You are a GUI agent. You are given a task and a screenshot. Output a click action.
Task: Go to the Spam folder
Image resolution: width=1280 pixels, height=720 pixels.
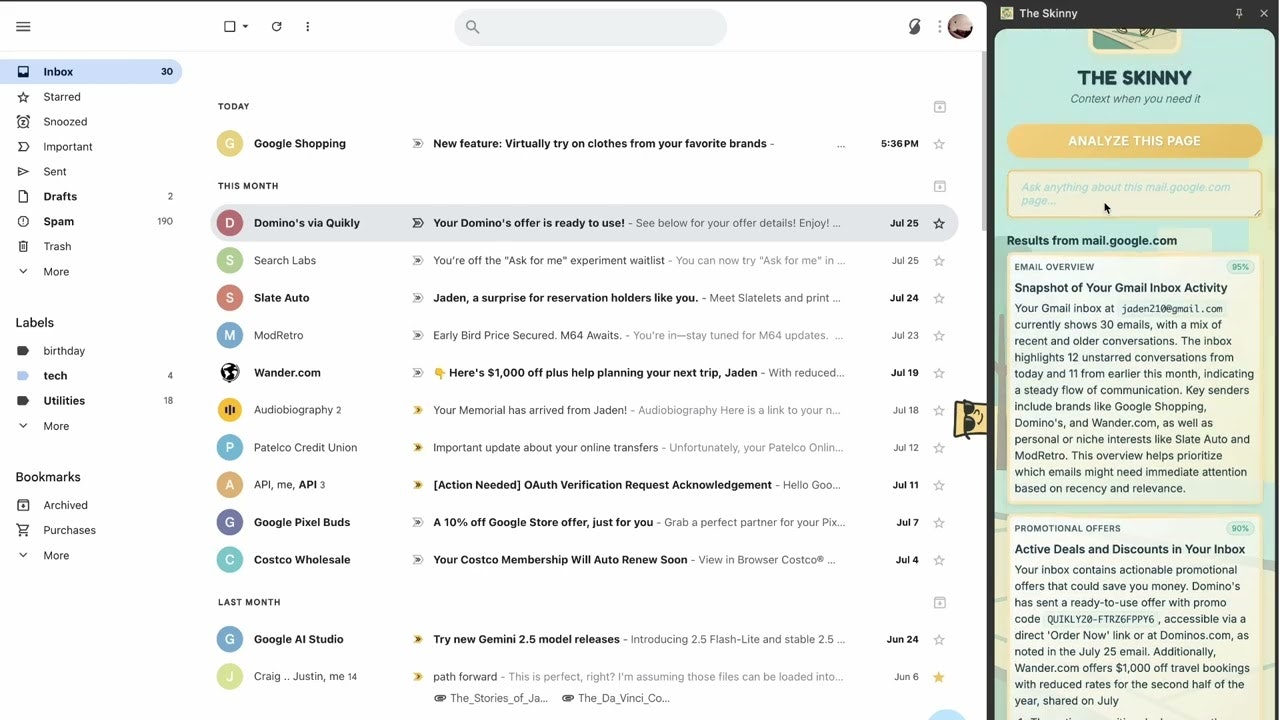click(x=58, y=222)
